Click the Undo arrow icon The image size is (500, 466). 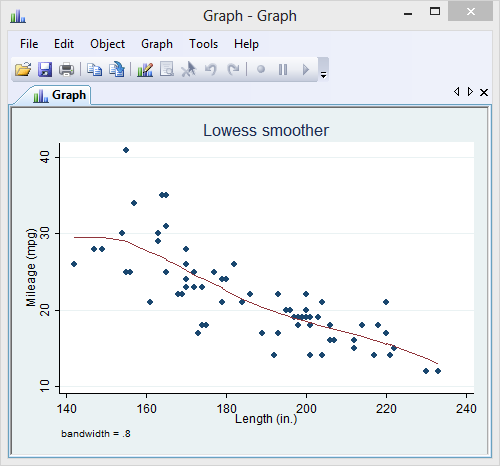pyautogui.click(x=211, y=69)
